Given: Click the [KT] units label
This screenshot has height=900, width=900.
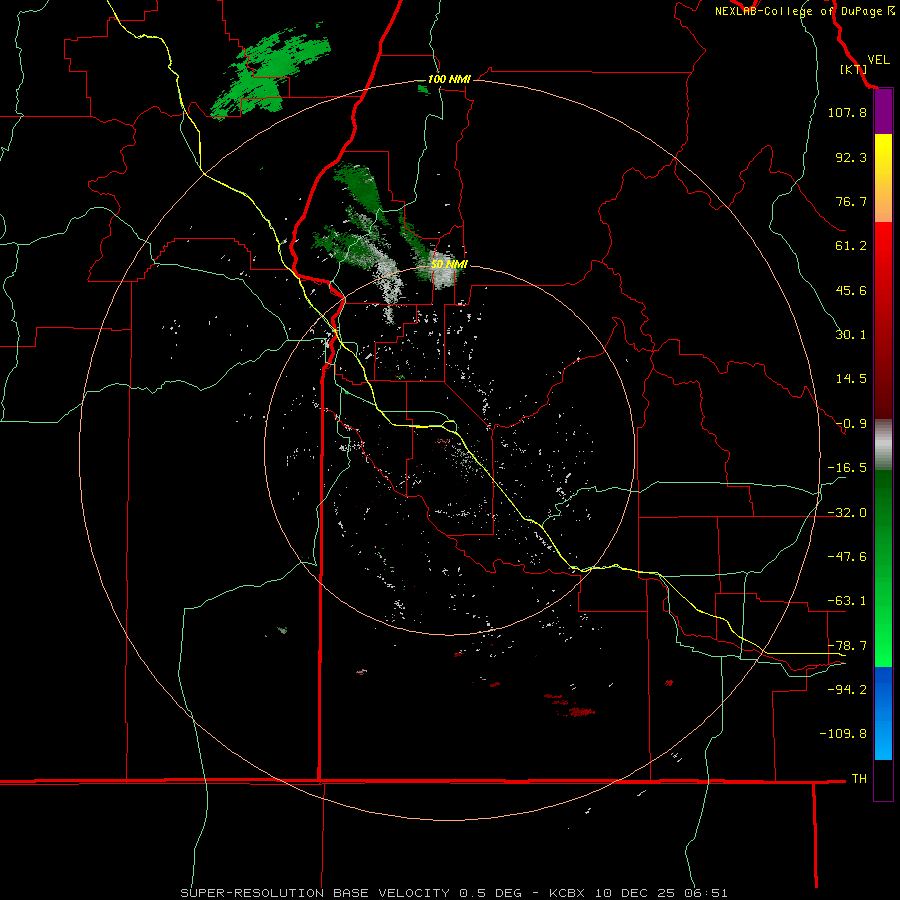Looking at the screenshot, I should (853, 69).
